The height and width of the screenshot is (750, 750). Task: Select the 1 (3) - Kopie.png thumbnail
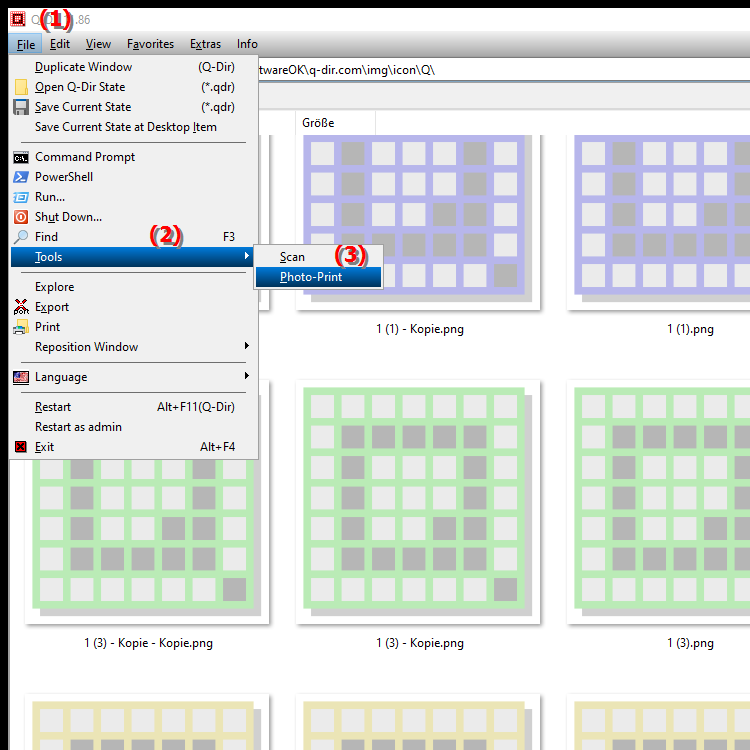(x=418, y=500)
